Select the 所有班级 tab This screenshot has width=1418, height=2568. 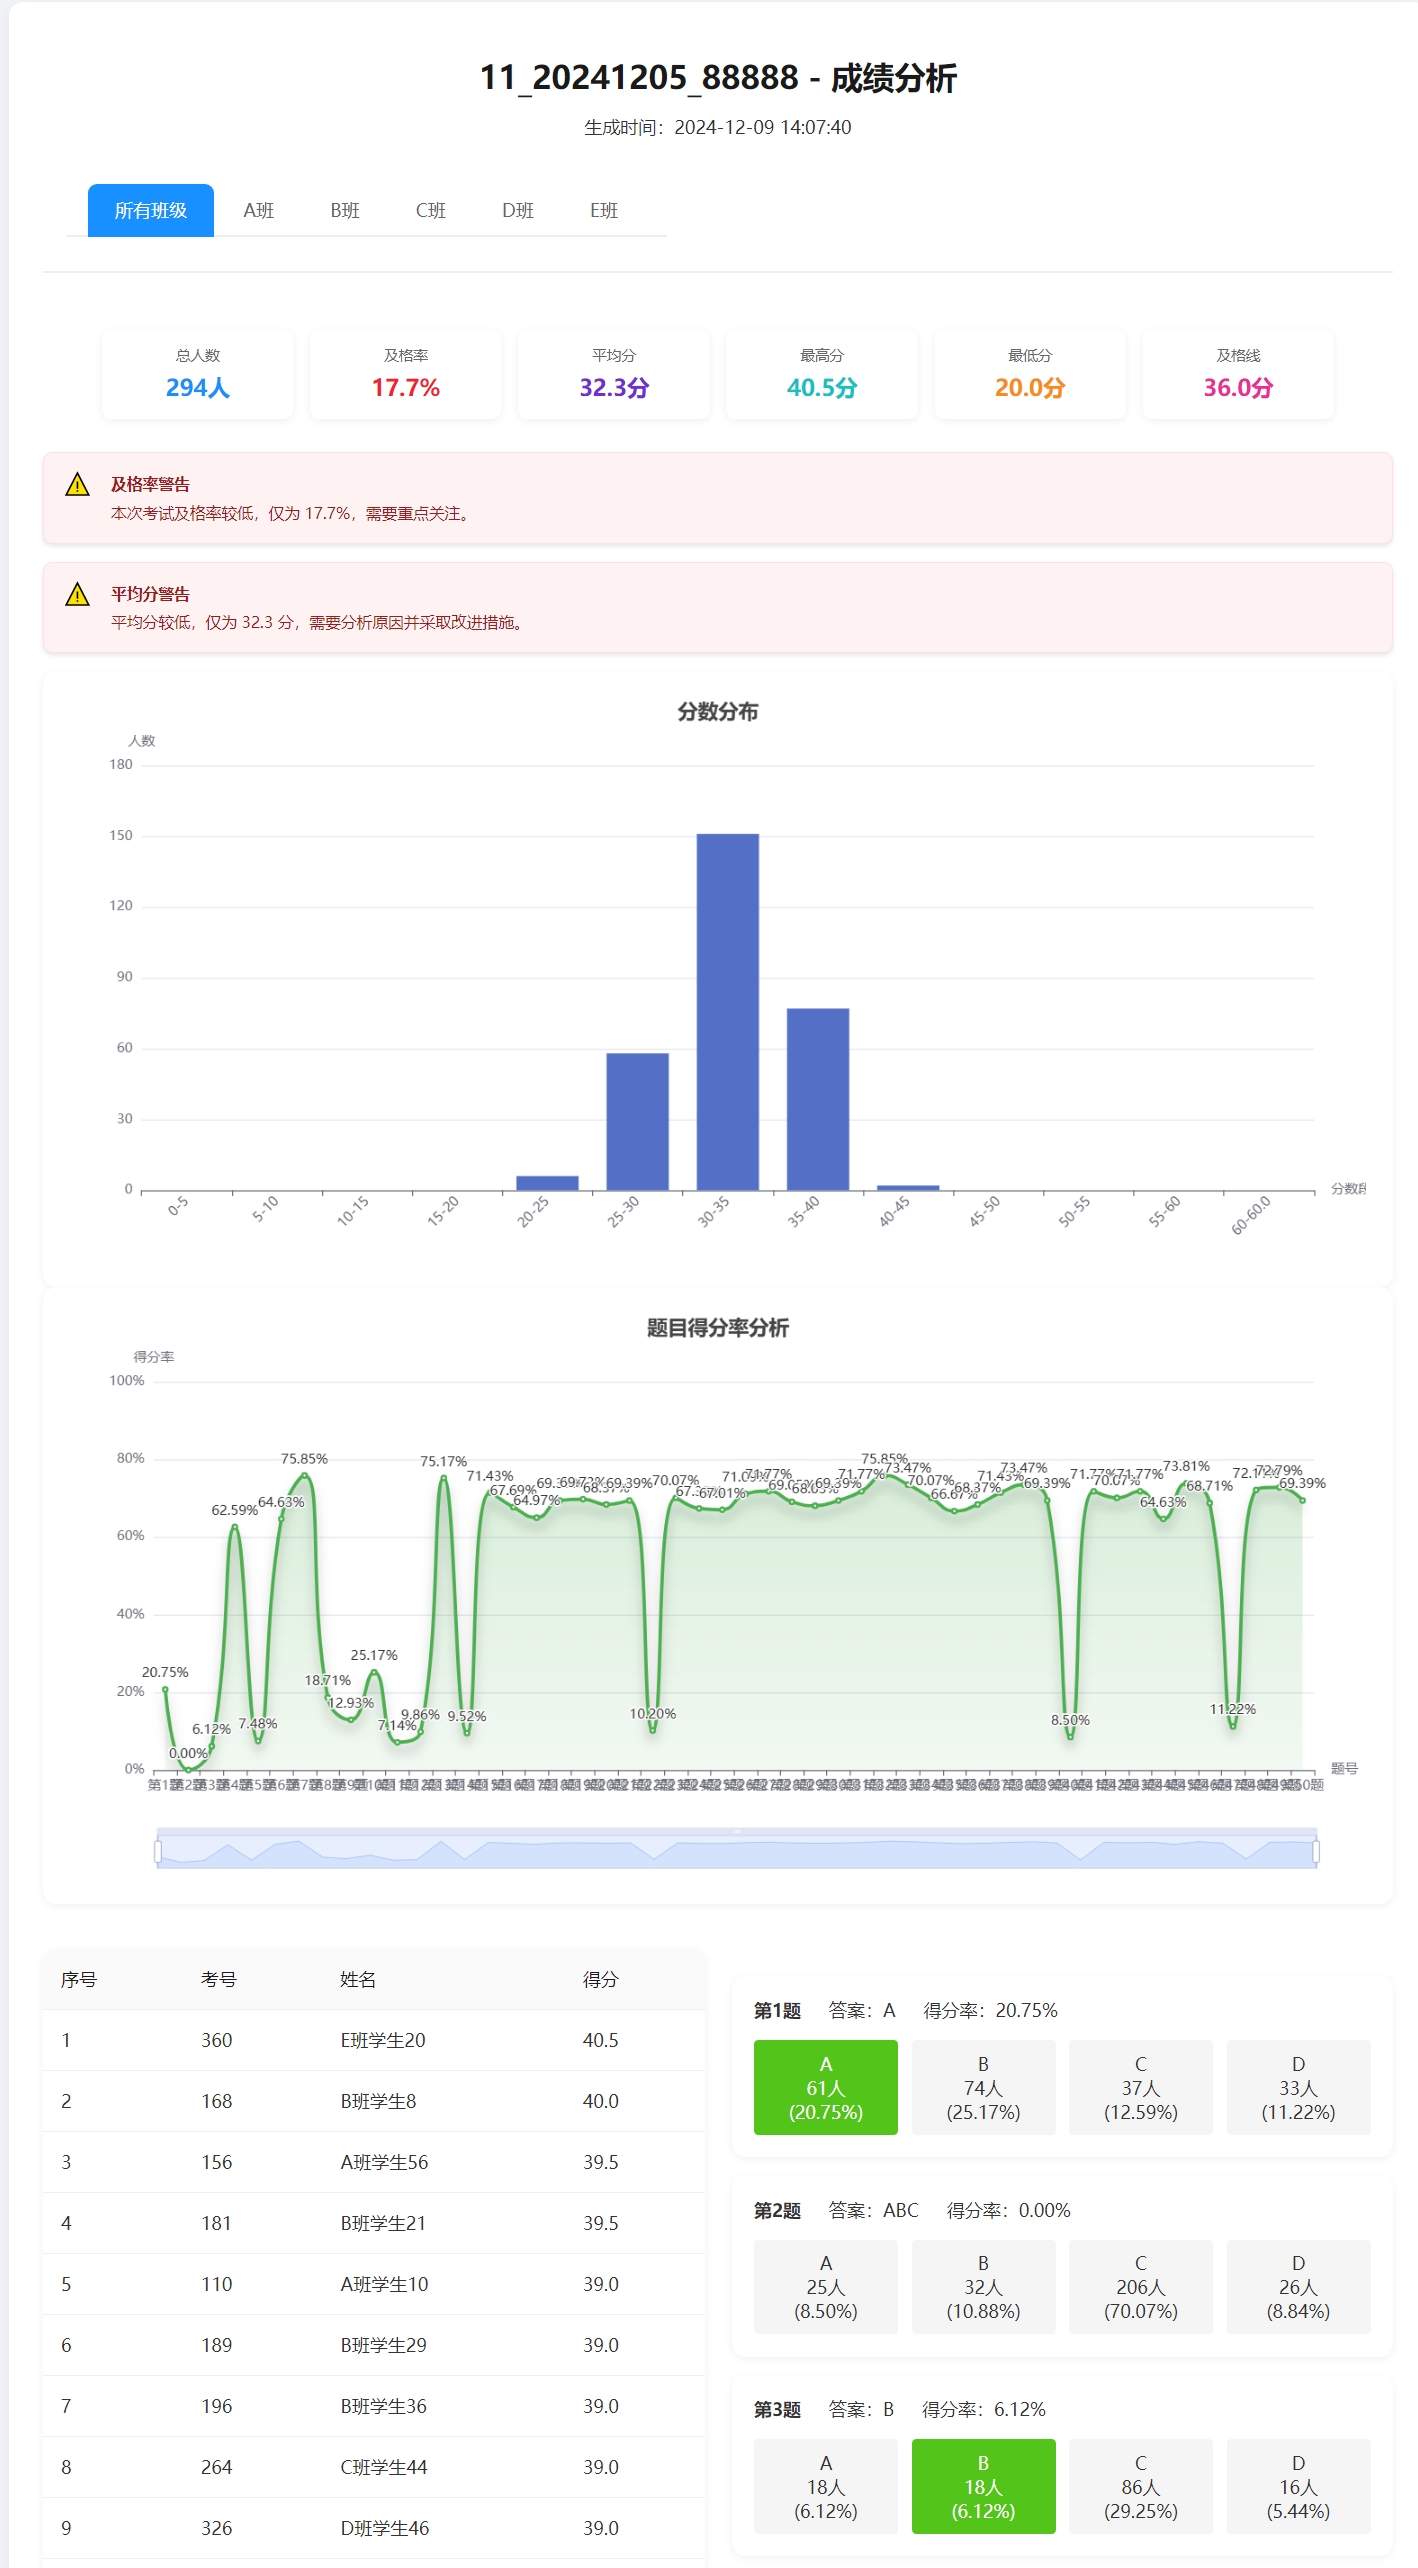tap(150, 210)
